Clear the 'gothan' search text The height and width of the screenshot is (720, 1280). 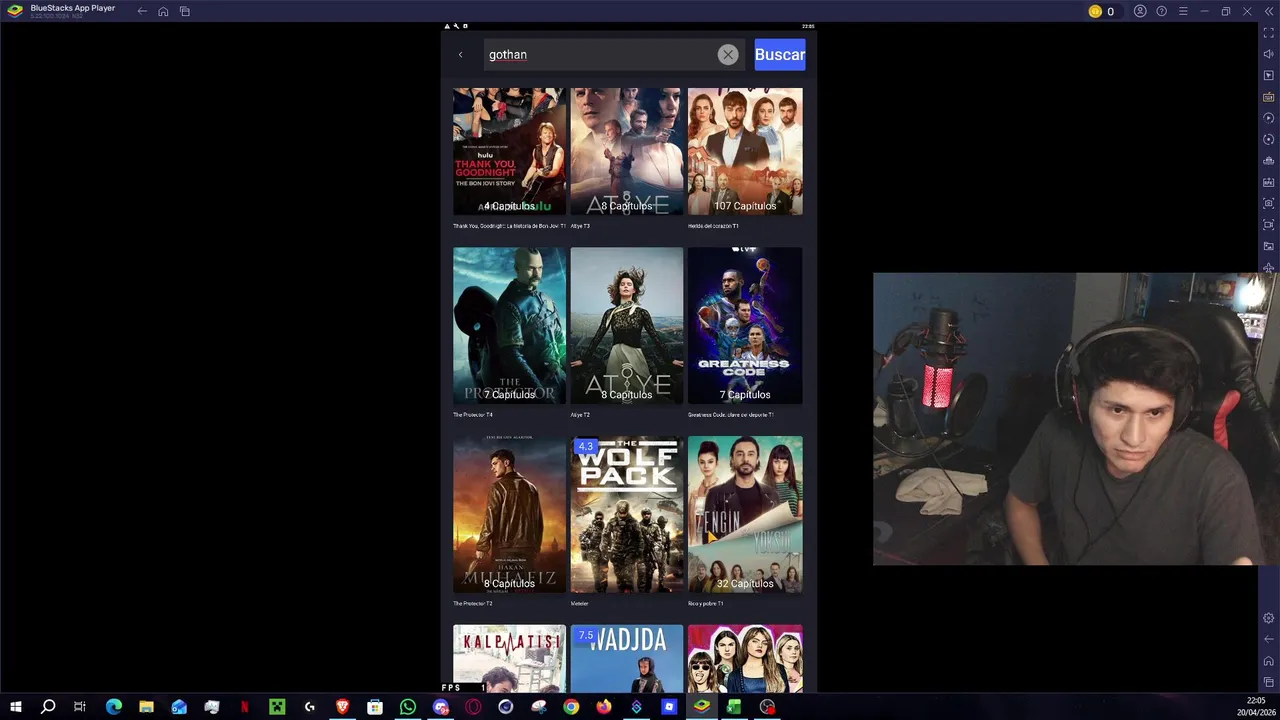(728, 55)
